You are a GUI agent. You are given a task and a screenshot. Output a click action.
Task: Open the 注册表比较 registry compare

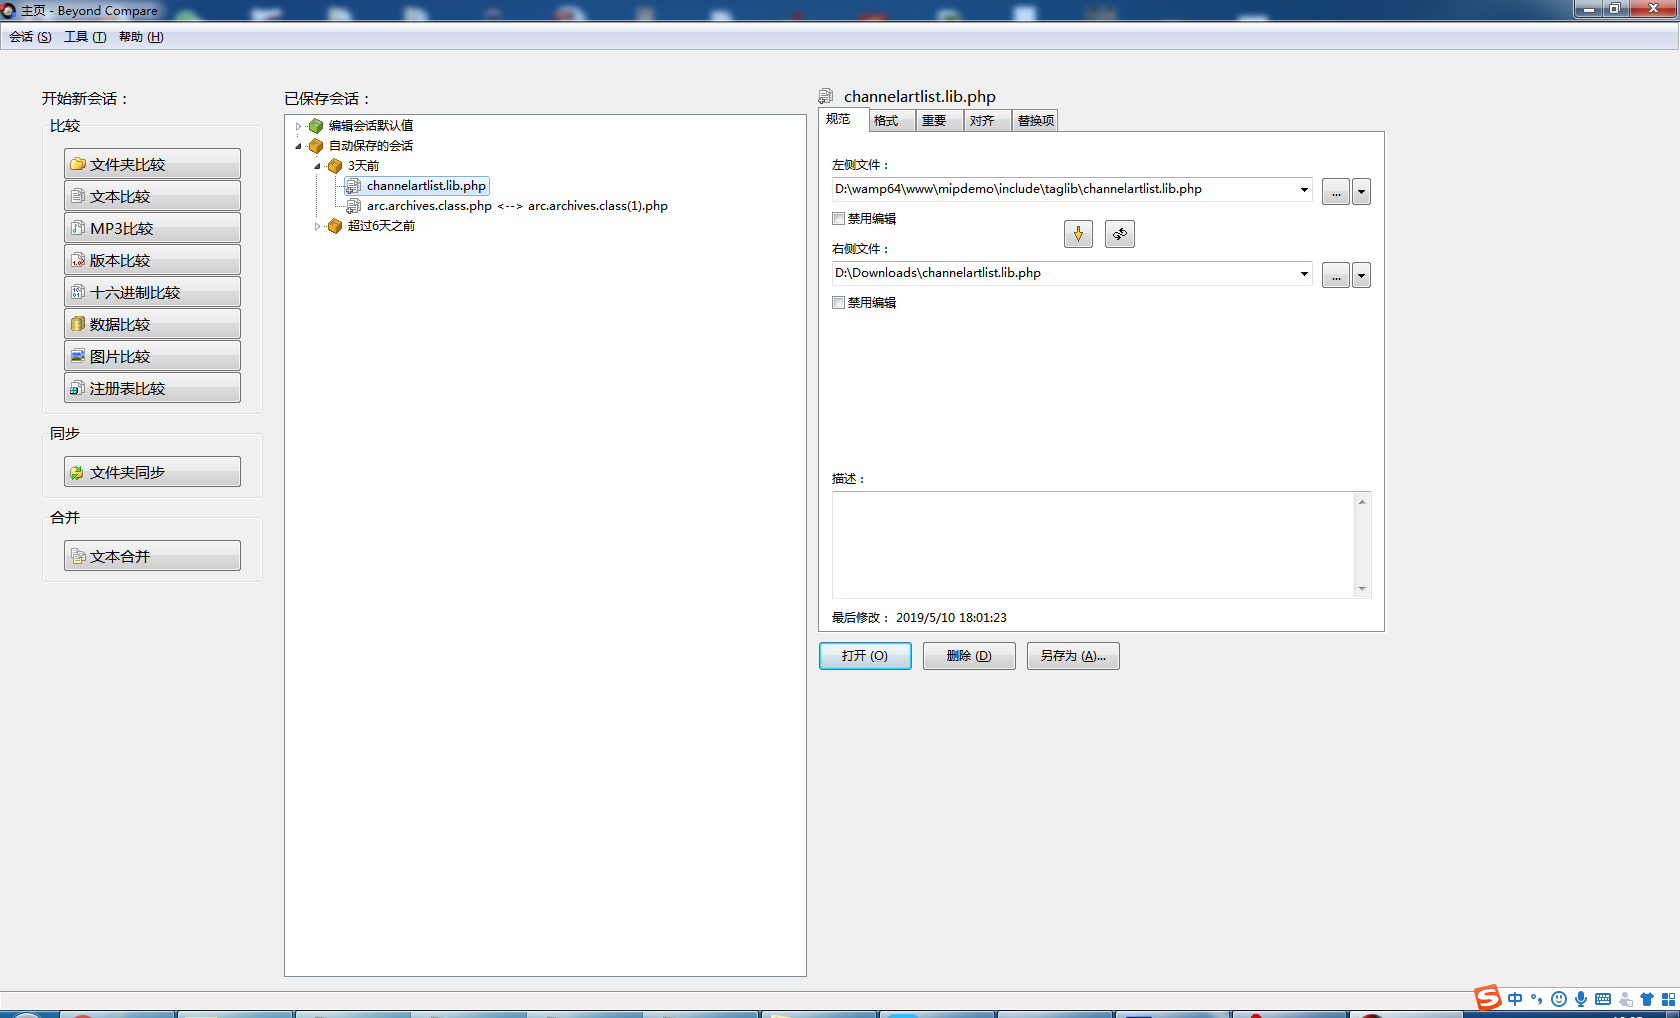(x=152, y=388)
